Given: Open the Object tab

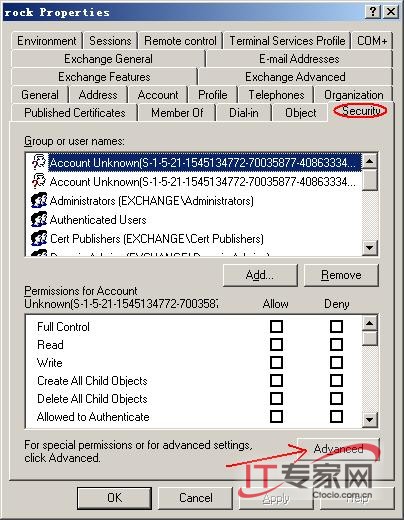Looking at the screenshot, I should click(x=300, y=113).
